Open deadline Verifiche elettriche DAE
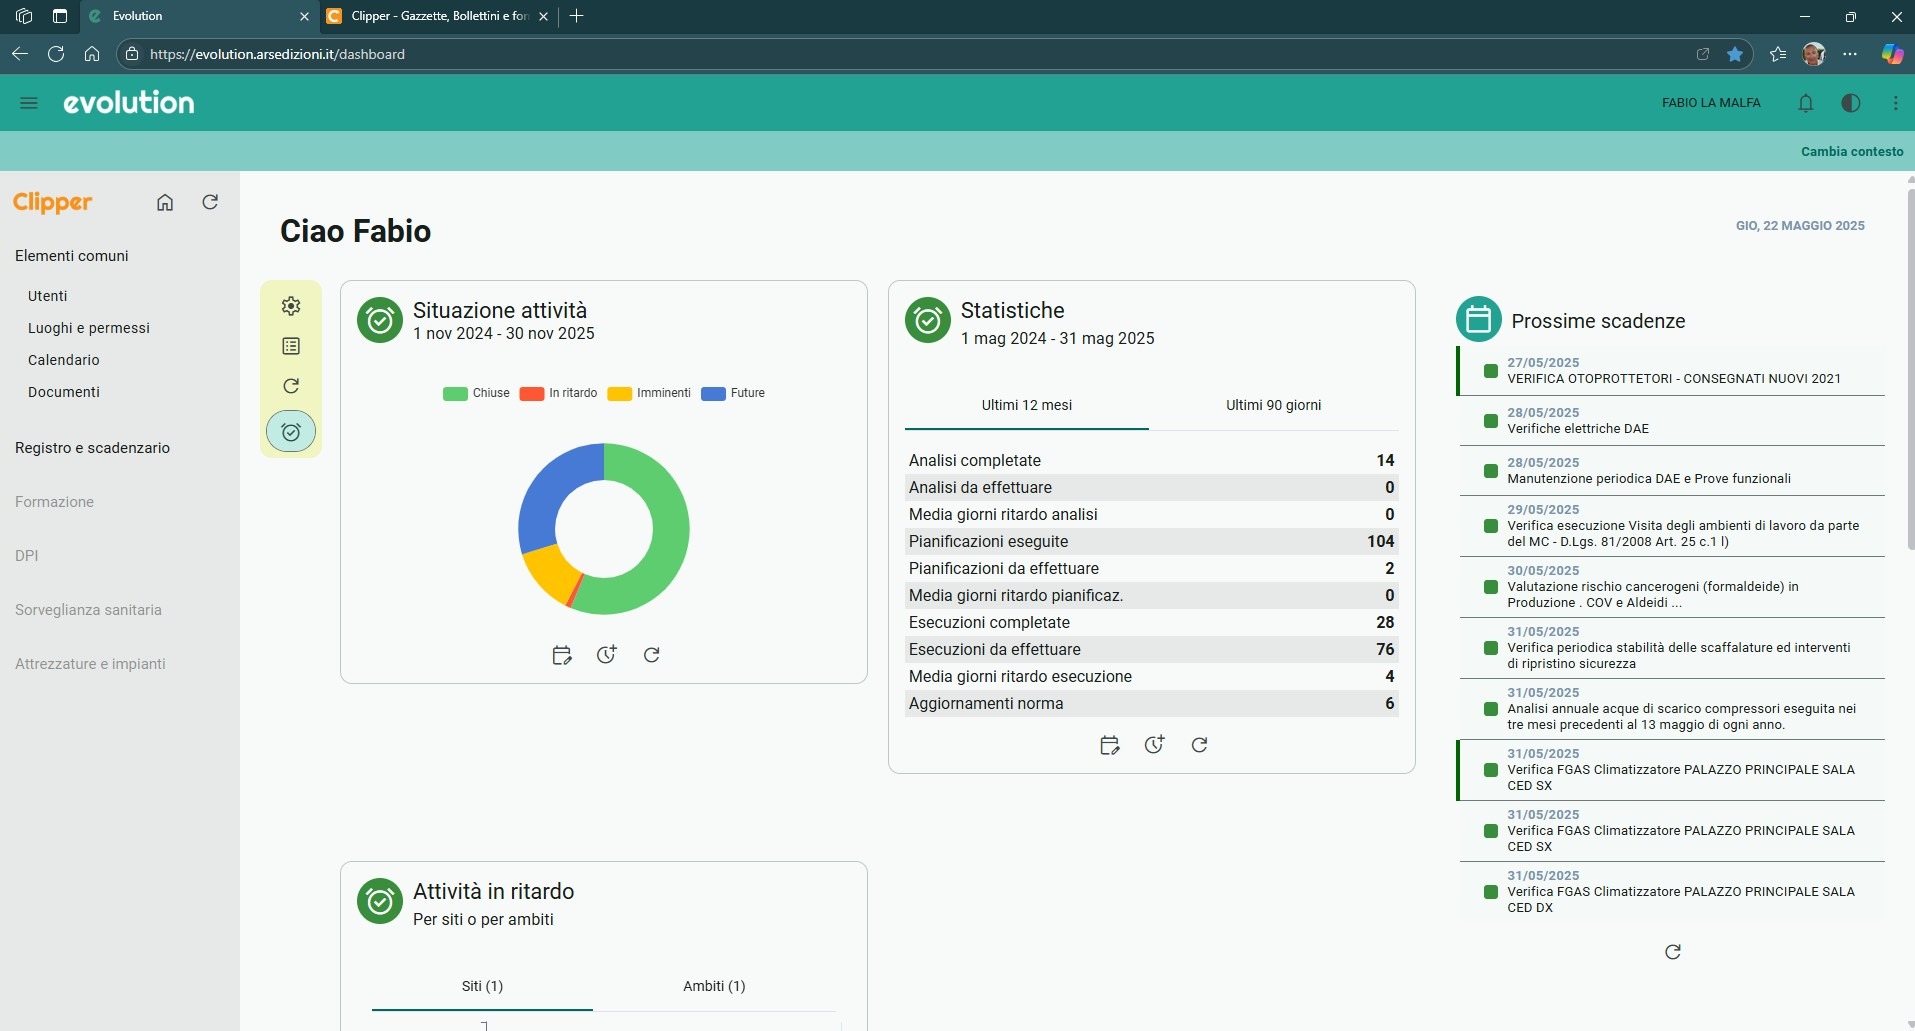Viewport: 1915px width, 1031px height. tap(1671, 421)
